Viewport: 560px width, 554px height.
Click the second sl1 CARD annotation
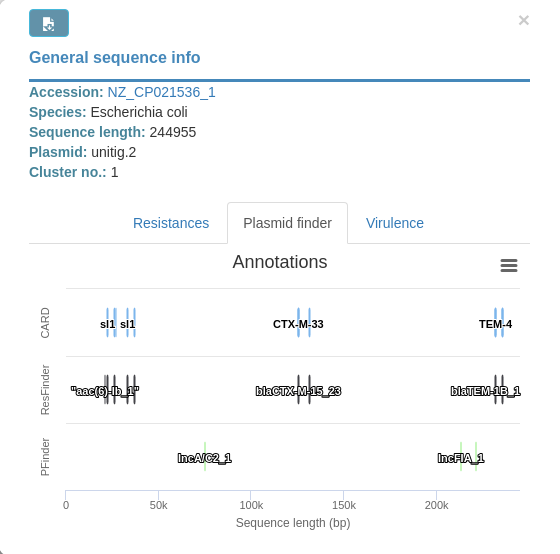pyautogui.click(x=128, y=324)
